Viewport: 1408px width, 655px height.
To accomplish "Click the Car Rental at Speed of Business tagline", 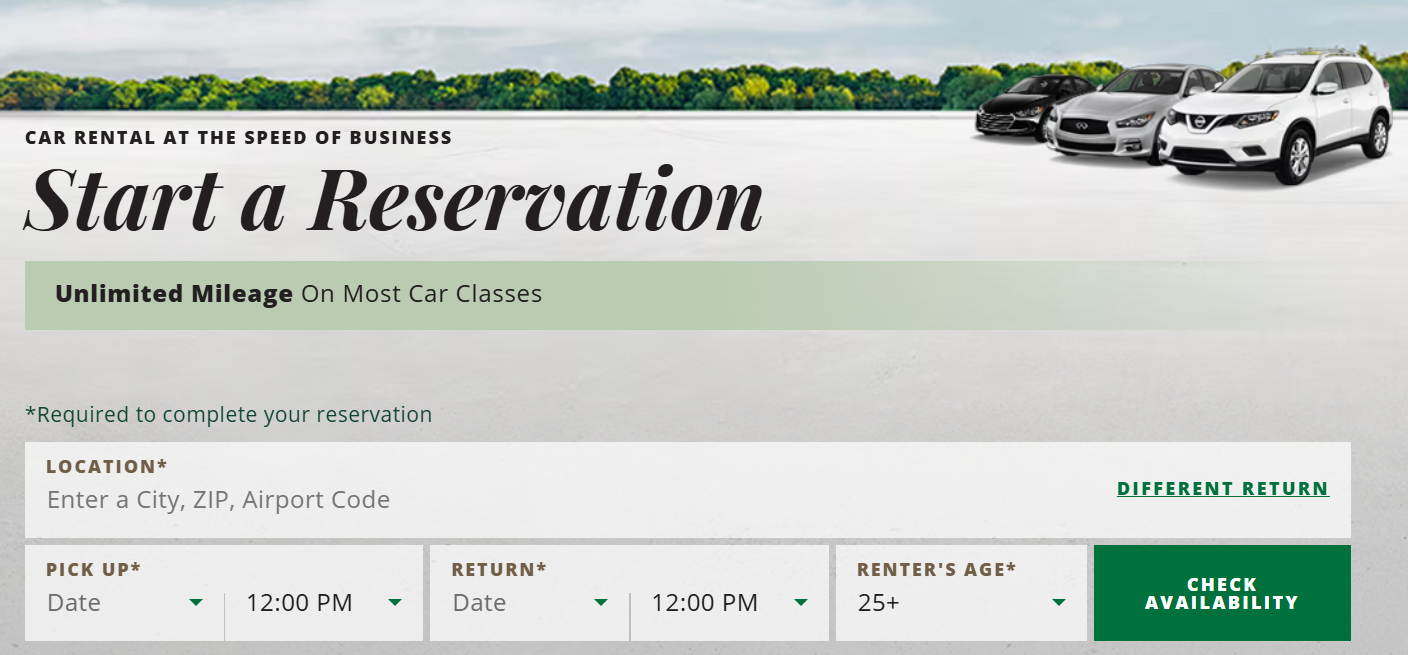I will (238, 138).
